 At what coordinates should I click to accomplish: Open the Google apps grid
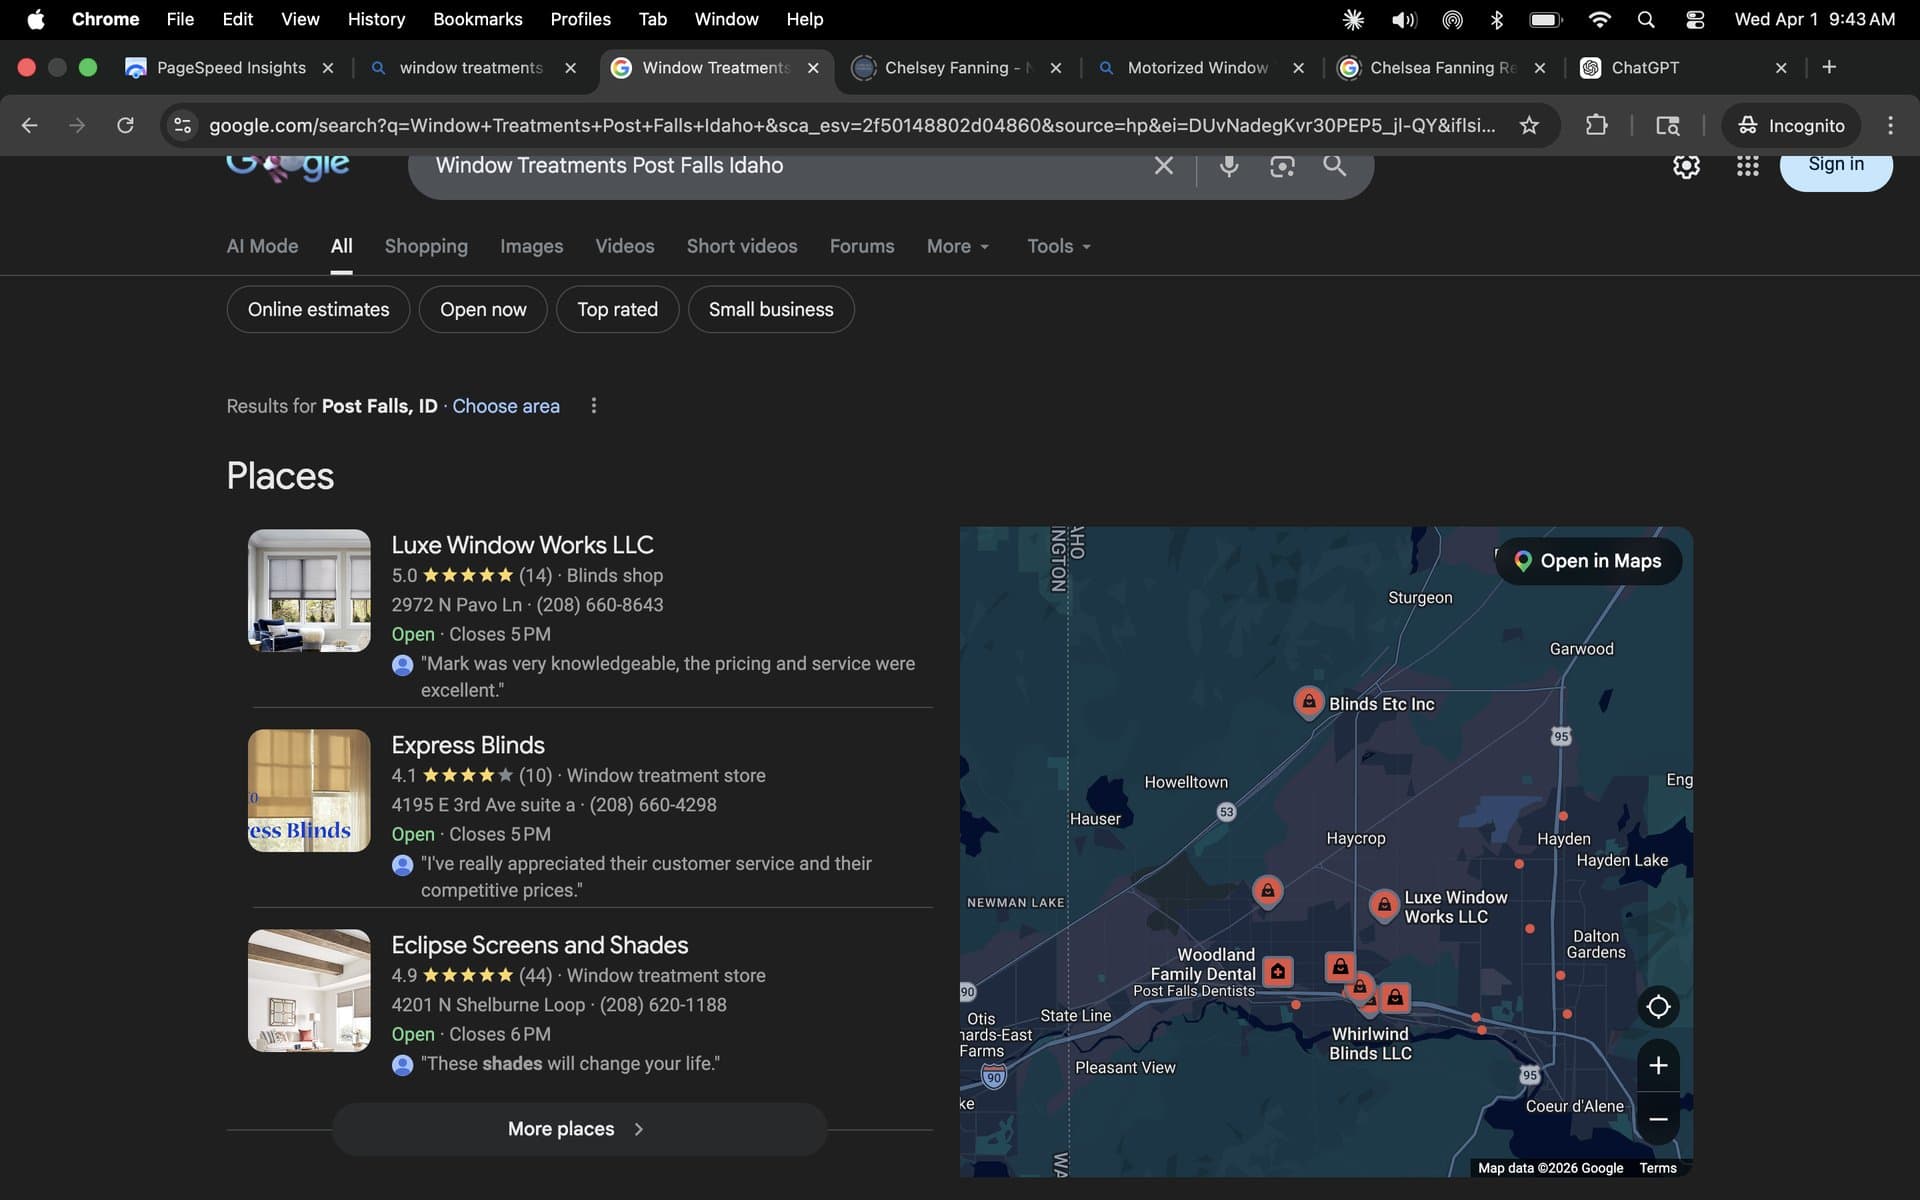click(1747, 166)
